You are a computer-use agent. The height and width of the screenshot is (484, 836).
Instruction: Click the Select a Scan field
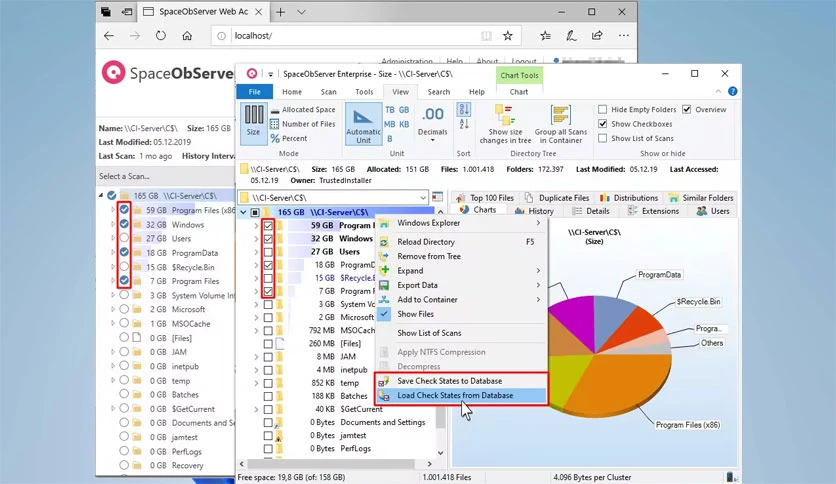coord(165,176)
